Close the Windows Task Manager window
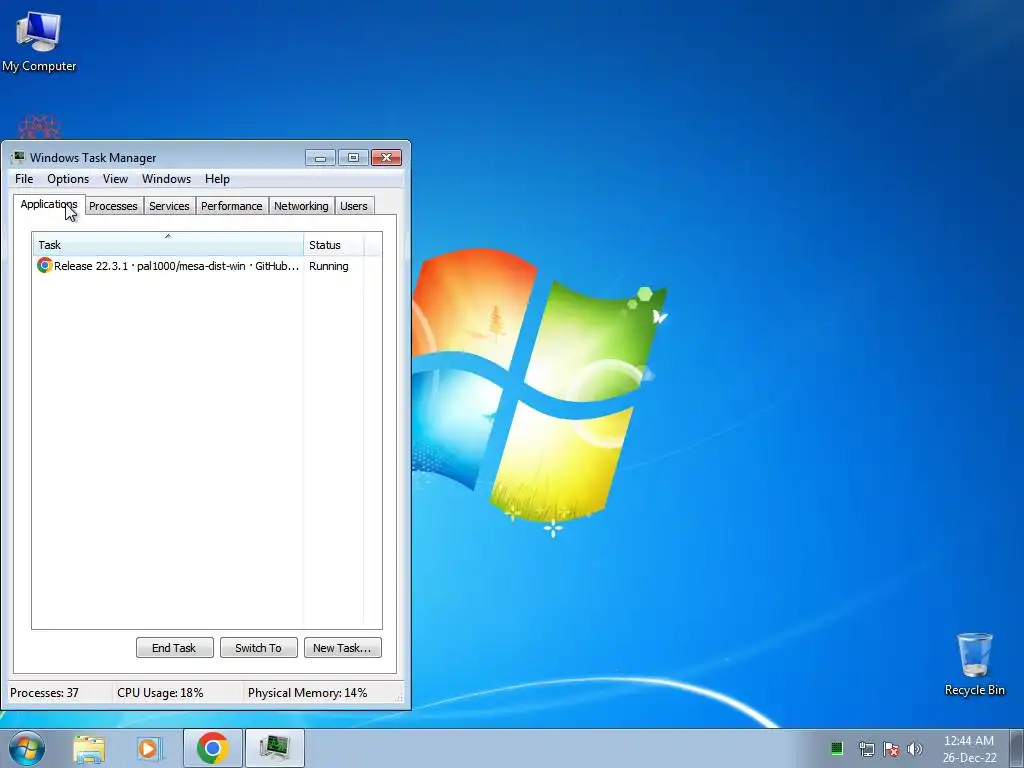 387,158
